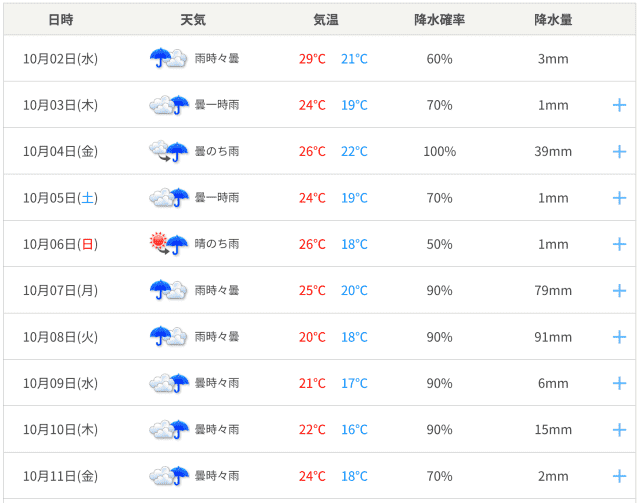
Task: Click the weather icon for 10月03日(木)
Action: [168, 104]
